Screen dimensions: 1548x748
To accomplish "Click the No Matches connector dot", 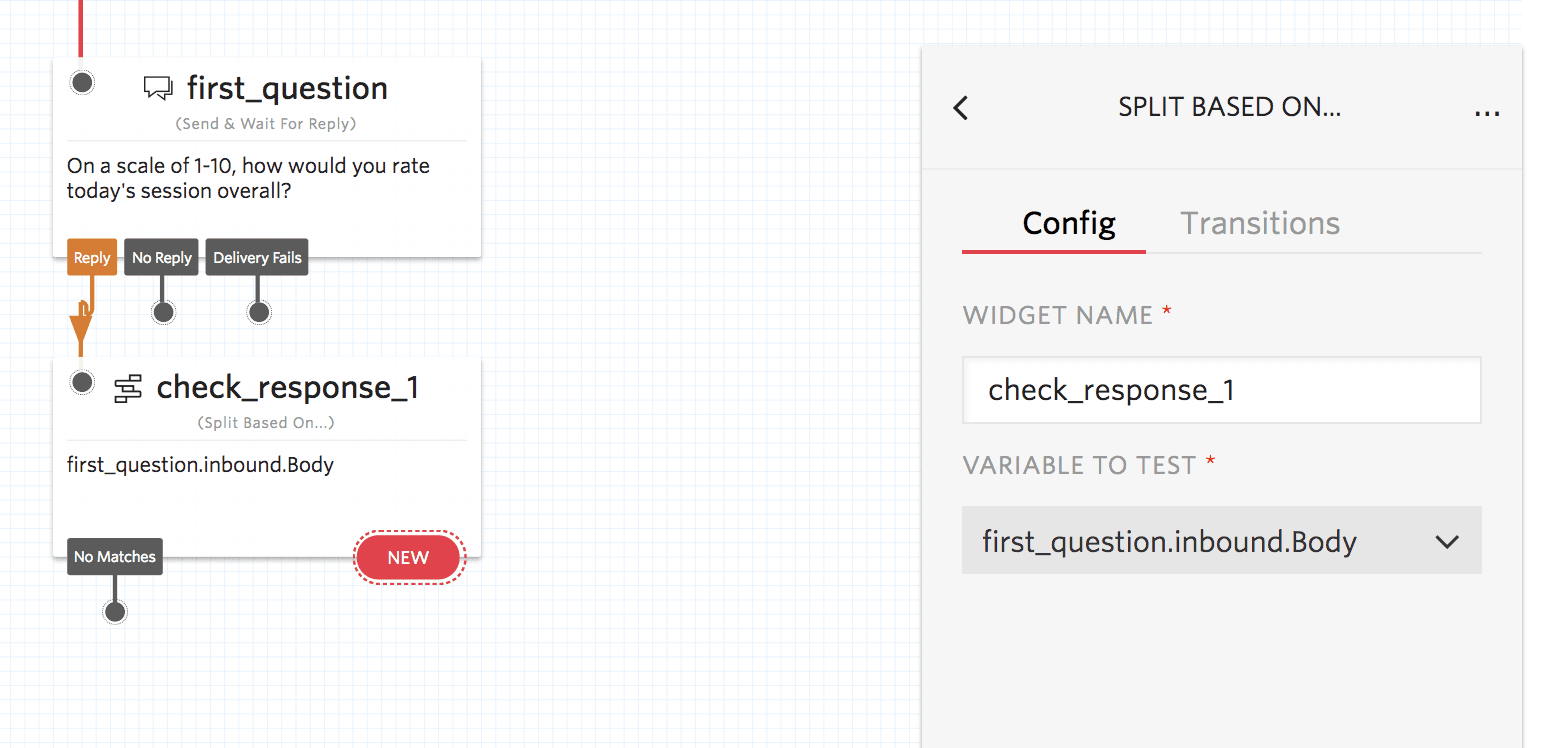I will coord(114,609).
